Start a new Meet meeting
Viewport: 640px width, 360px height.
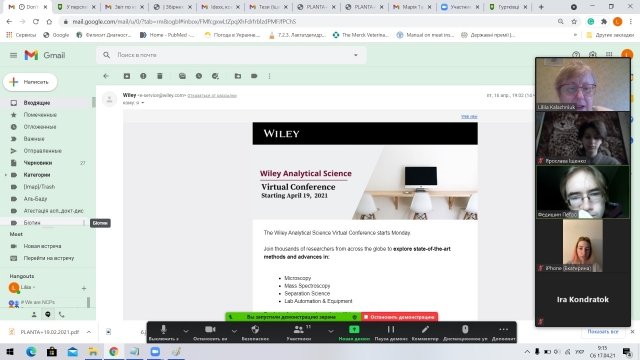pos(42,246)
